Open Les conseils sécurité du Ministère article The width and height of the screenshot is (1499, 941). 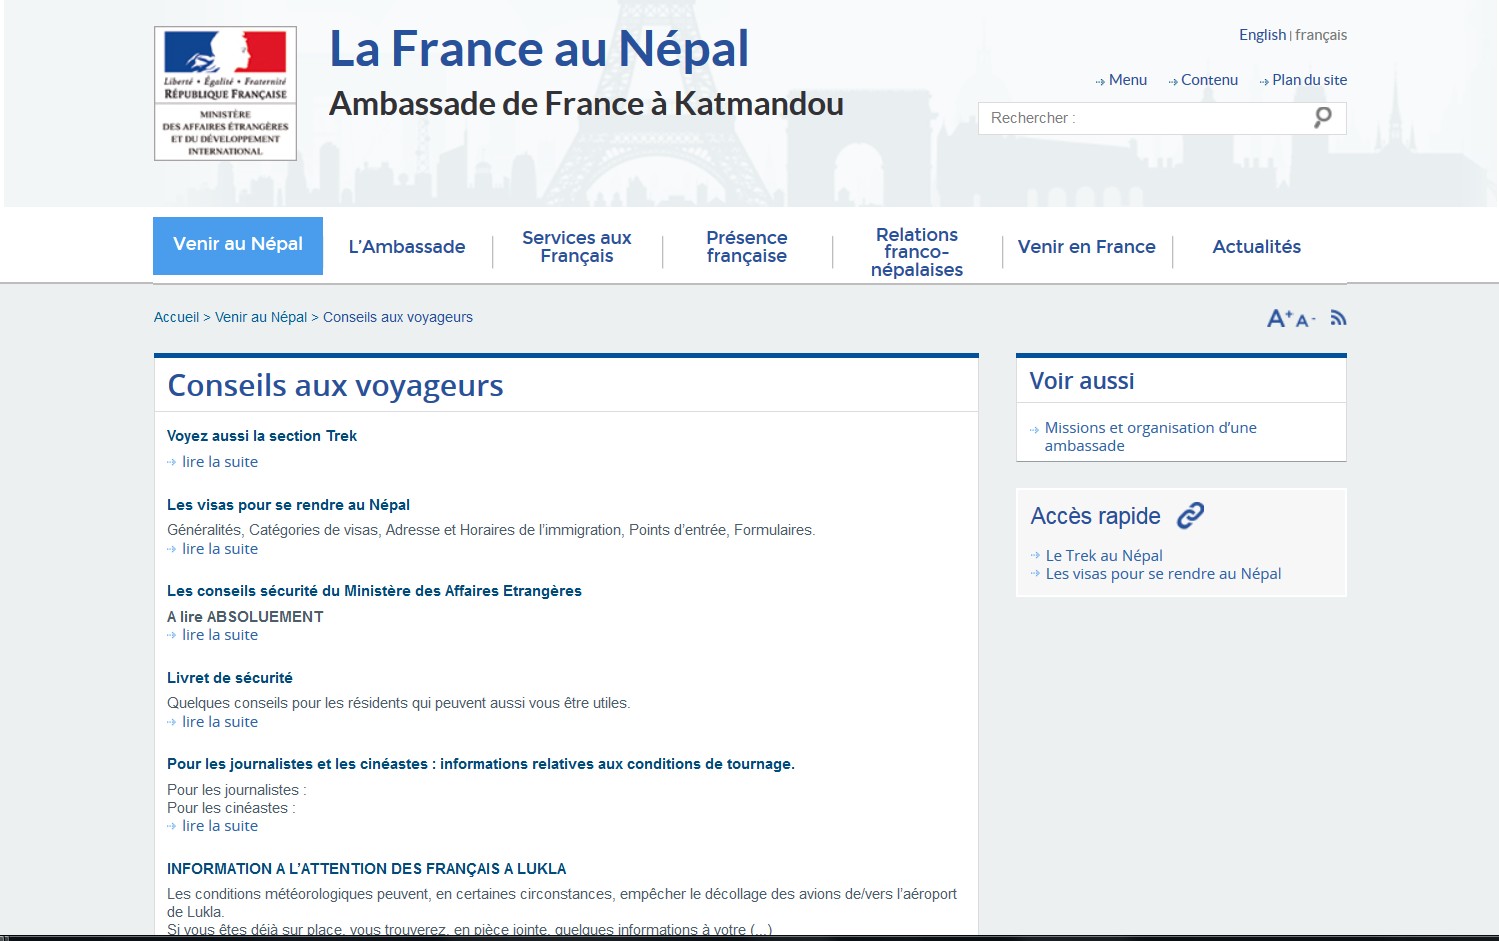point(374,591)
